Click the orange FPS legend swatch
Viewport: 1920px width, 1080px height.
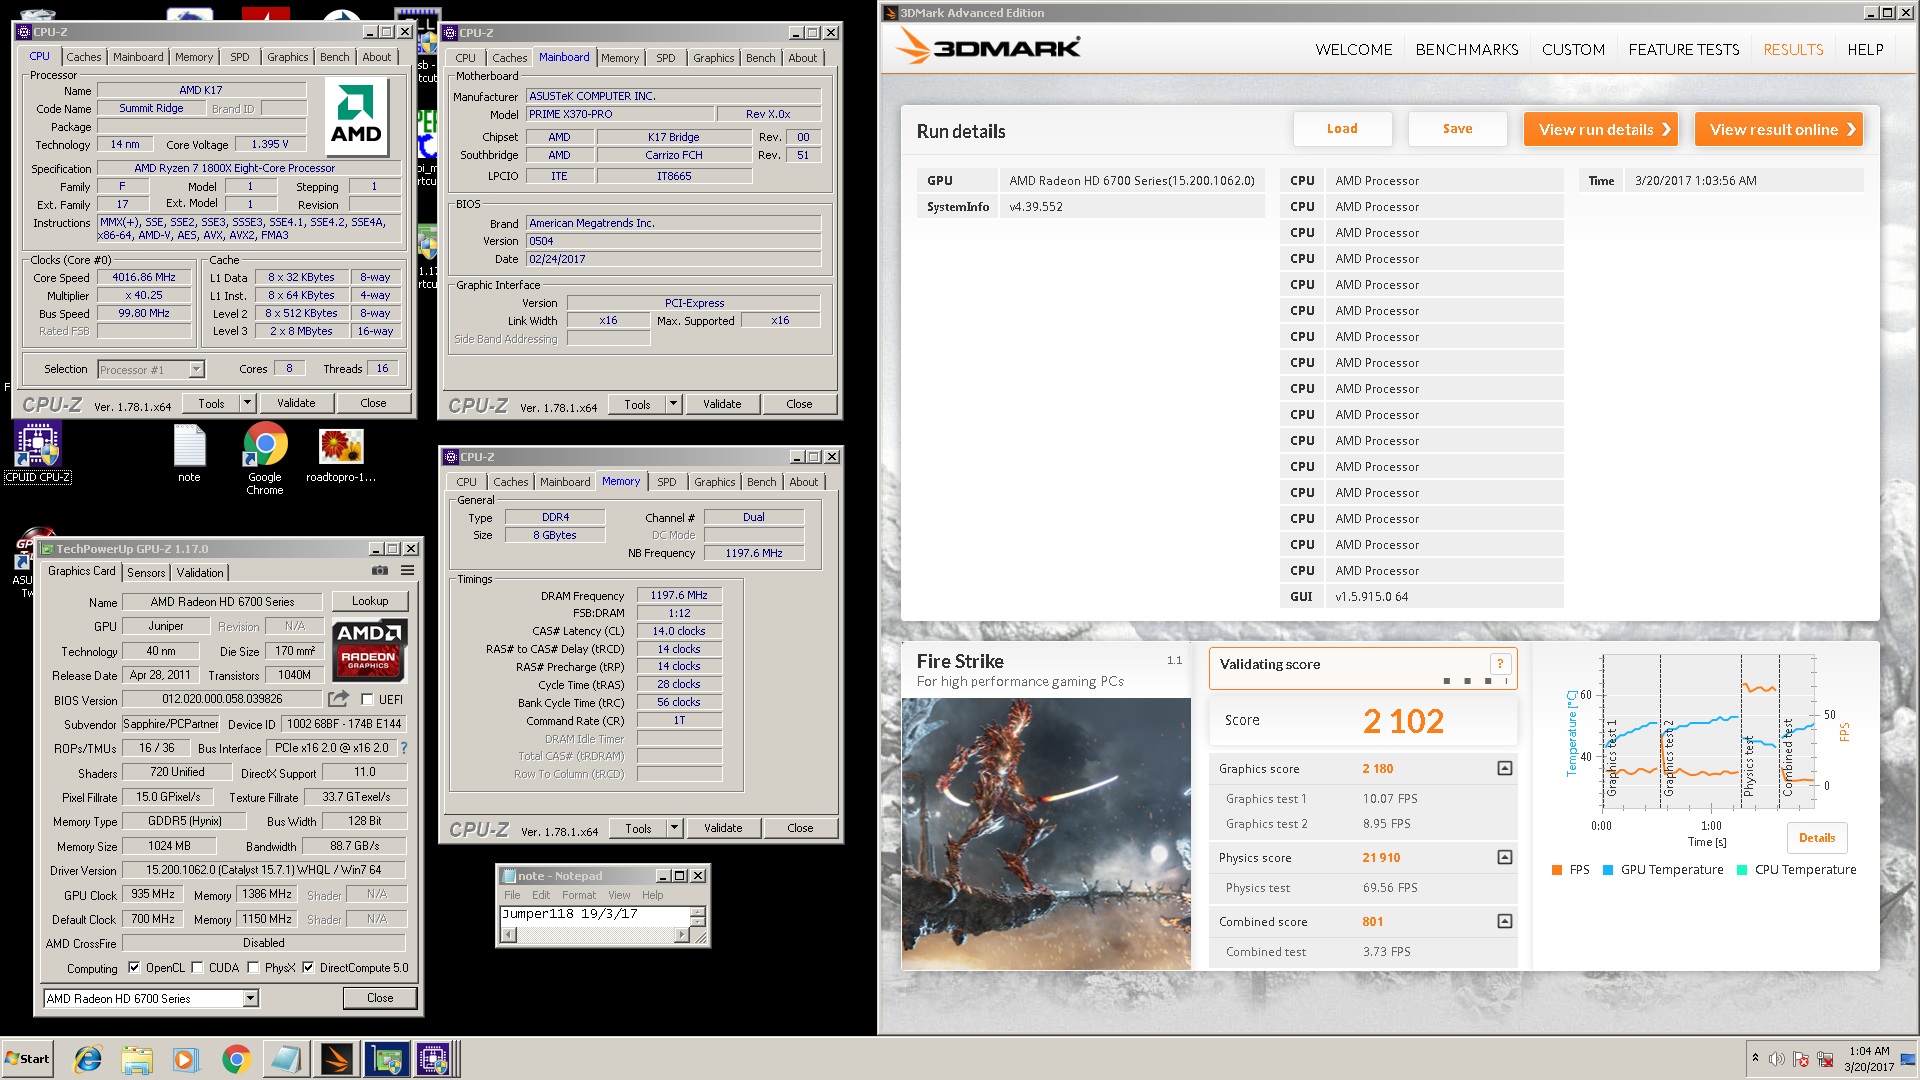click(1556, 870)
